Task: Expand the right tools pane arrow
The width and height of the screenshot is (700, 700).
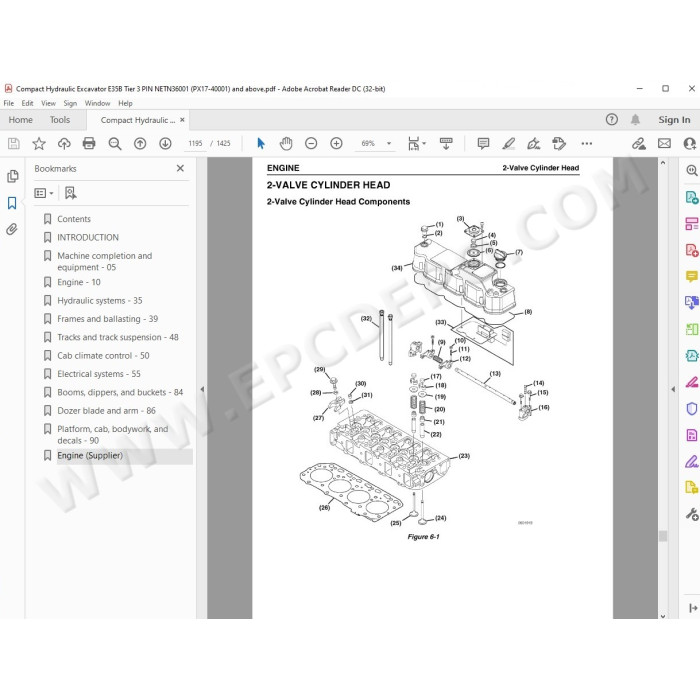Action: [x=673, y=389]
